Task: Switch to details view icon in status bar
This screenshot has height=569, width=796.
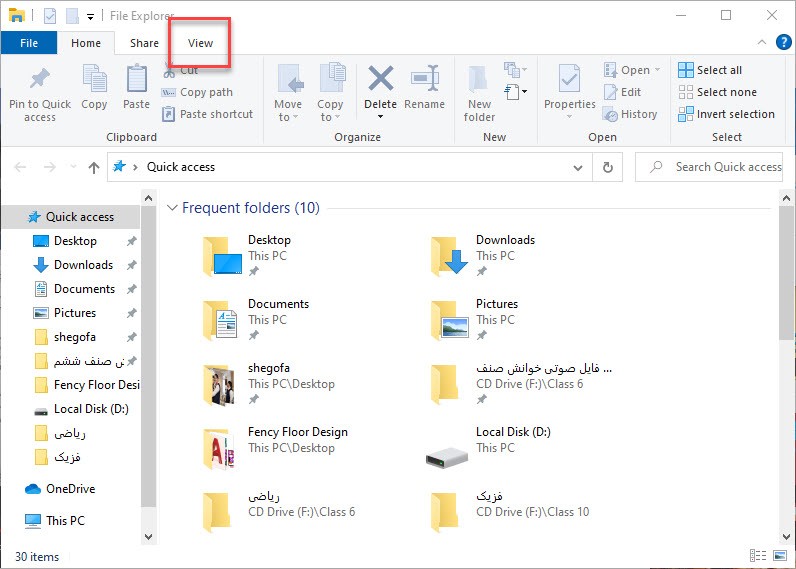Action: [x=758, y=556]
